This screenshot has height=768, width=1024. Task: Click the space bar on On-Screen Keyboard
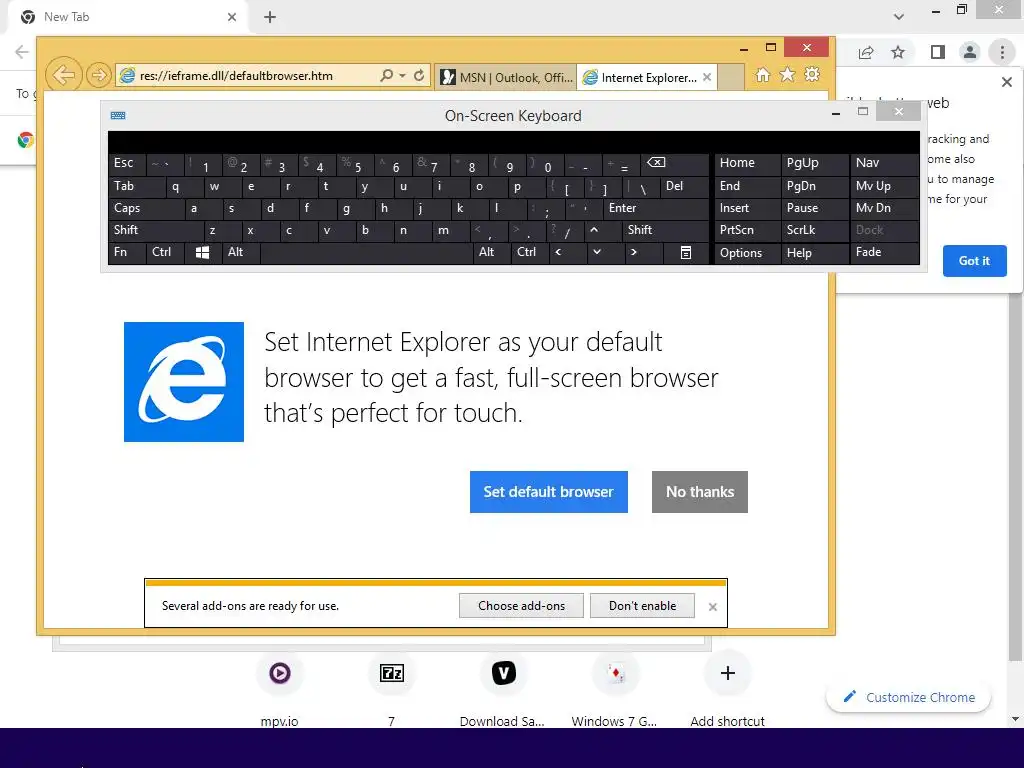[x=367, y=253]
